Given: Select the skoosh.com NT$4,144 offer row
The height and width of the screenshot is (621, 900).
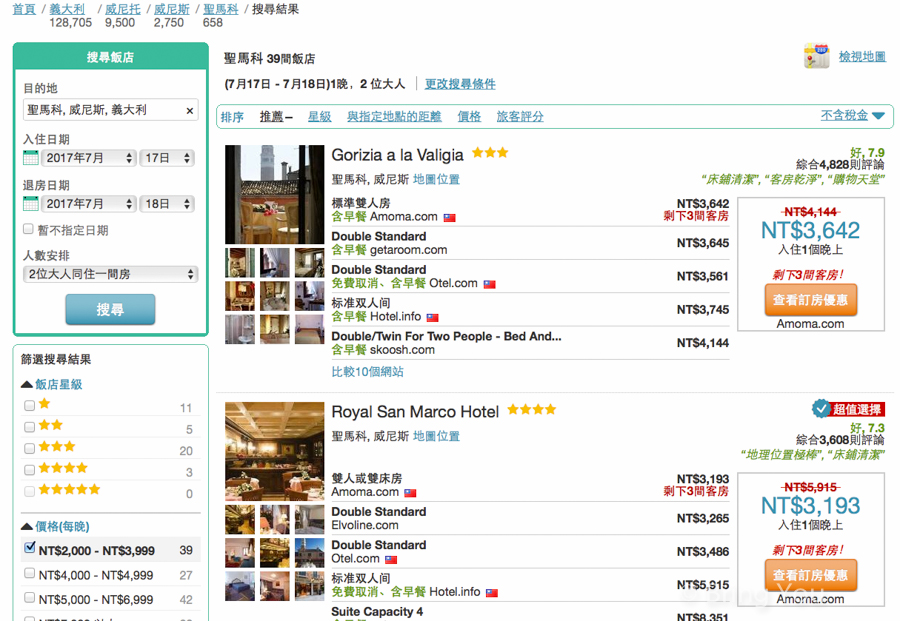Looking at the screenshot, I should coord(530,343).
